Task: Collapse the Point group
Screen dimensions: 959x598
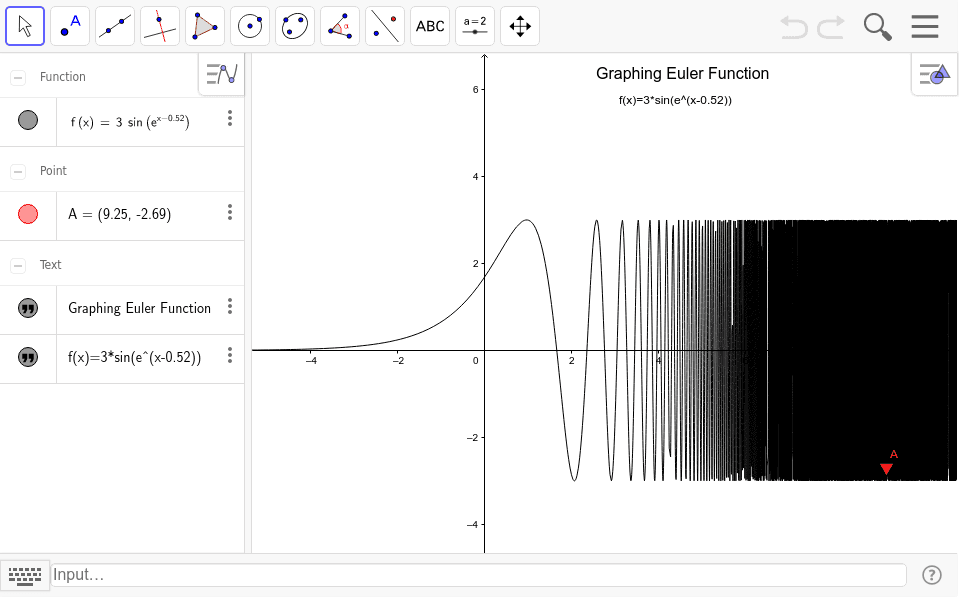Action: tap(18, 172)
